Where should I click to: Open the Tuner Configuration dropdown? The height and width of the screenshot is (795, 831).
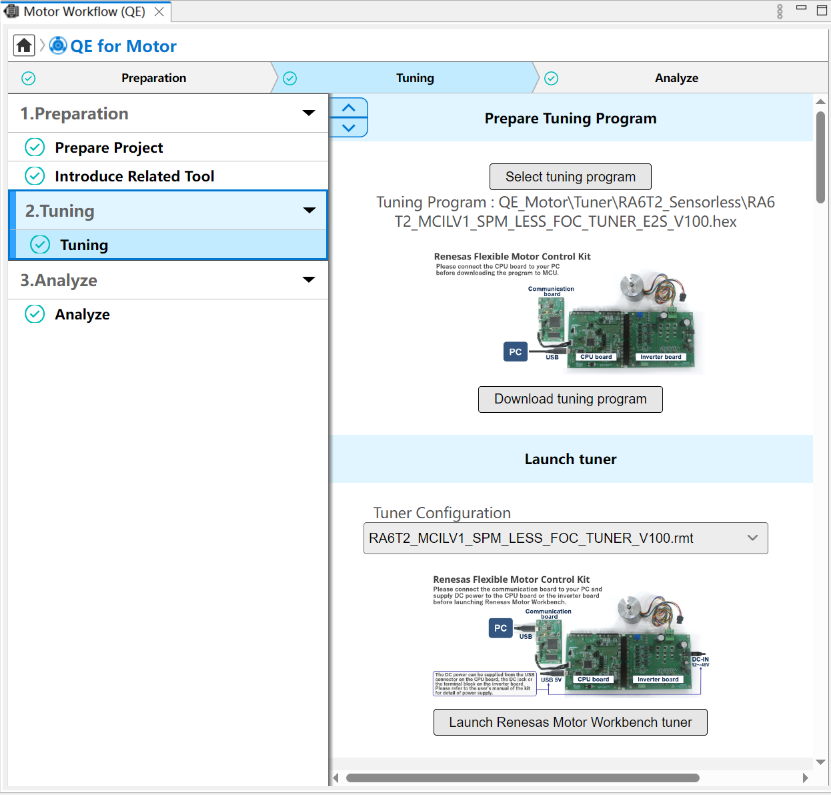click(x=565, y=538)
